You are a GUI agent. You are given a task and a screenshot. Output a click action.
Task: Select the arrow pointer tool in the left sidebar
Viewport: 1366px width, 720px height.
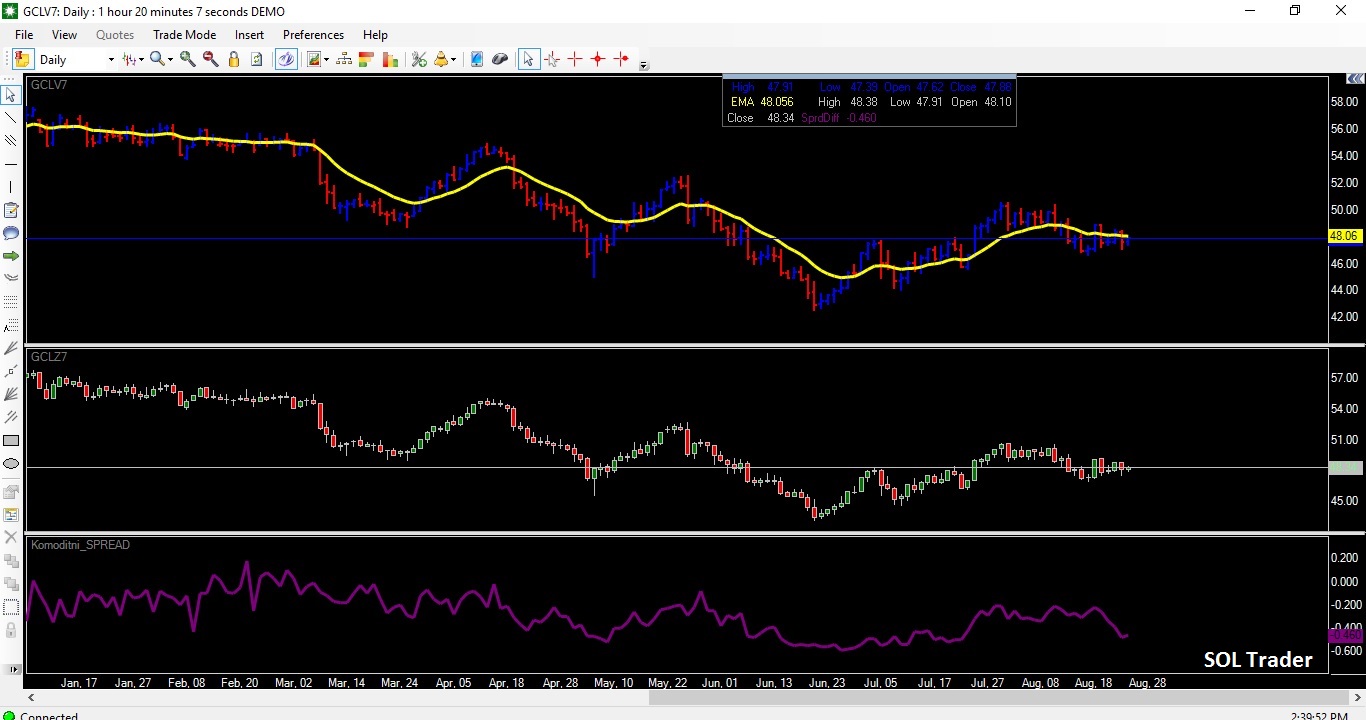click(11, 95)
